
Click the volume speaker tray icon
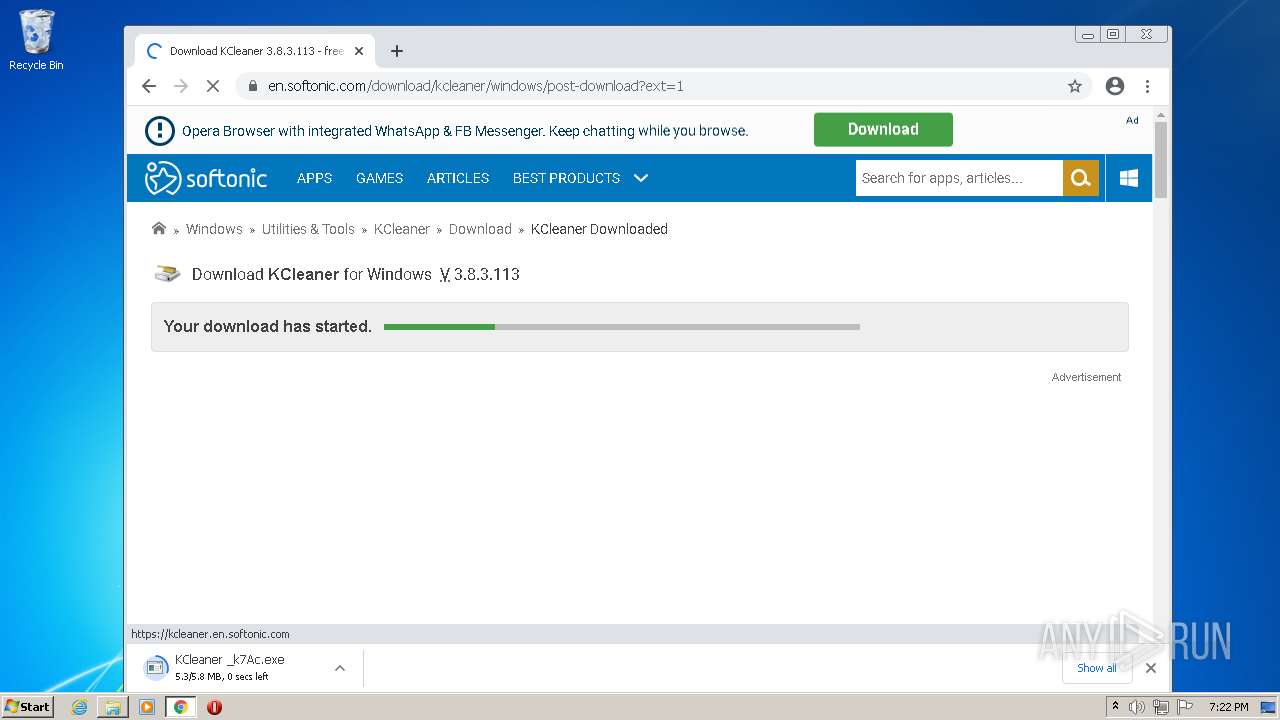pos(1137,707)
